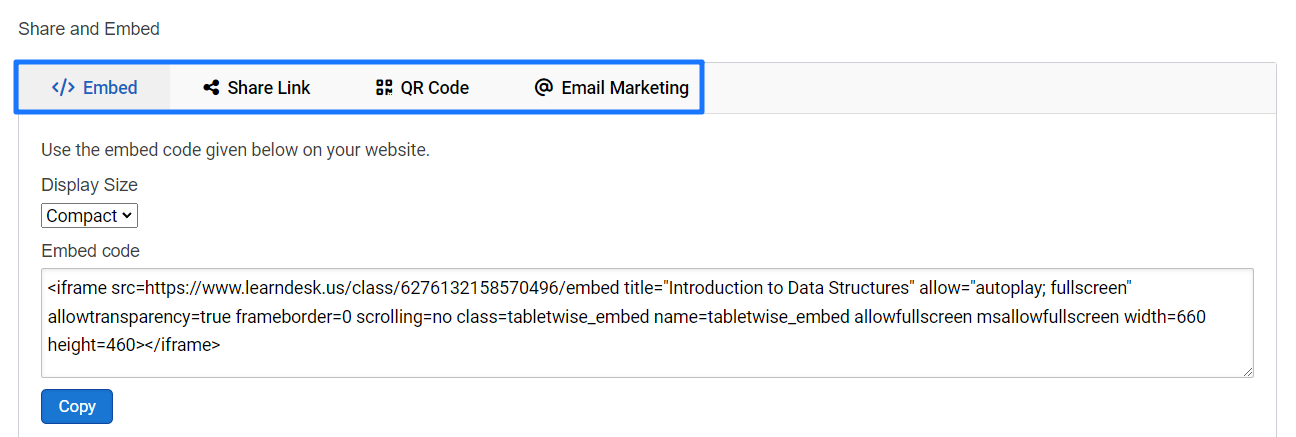This screenshot has height=437, width=1296.
Task: Go to the Email Marketing tab
Action: [x=611, y=88]
